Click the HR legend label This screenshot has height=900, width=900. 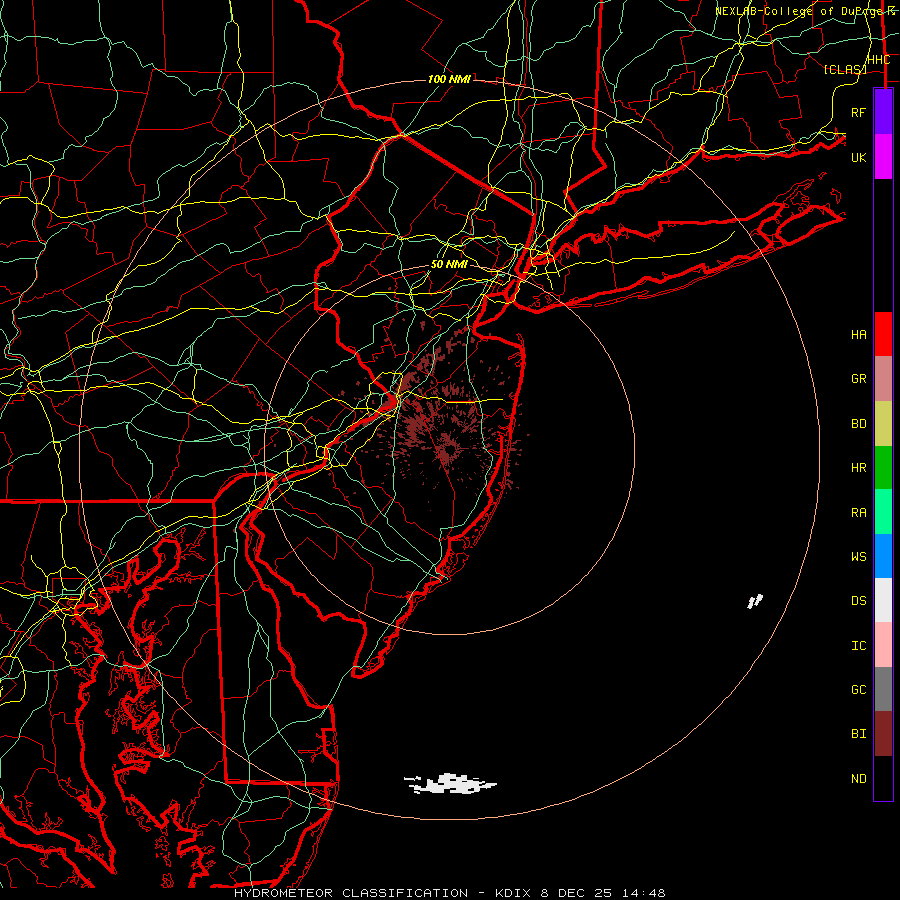click(x=858, y=468)
